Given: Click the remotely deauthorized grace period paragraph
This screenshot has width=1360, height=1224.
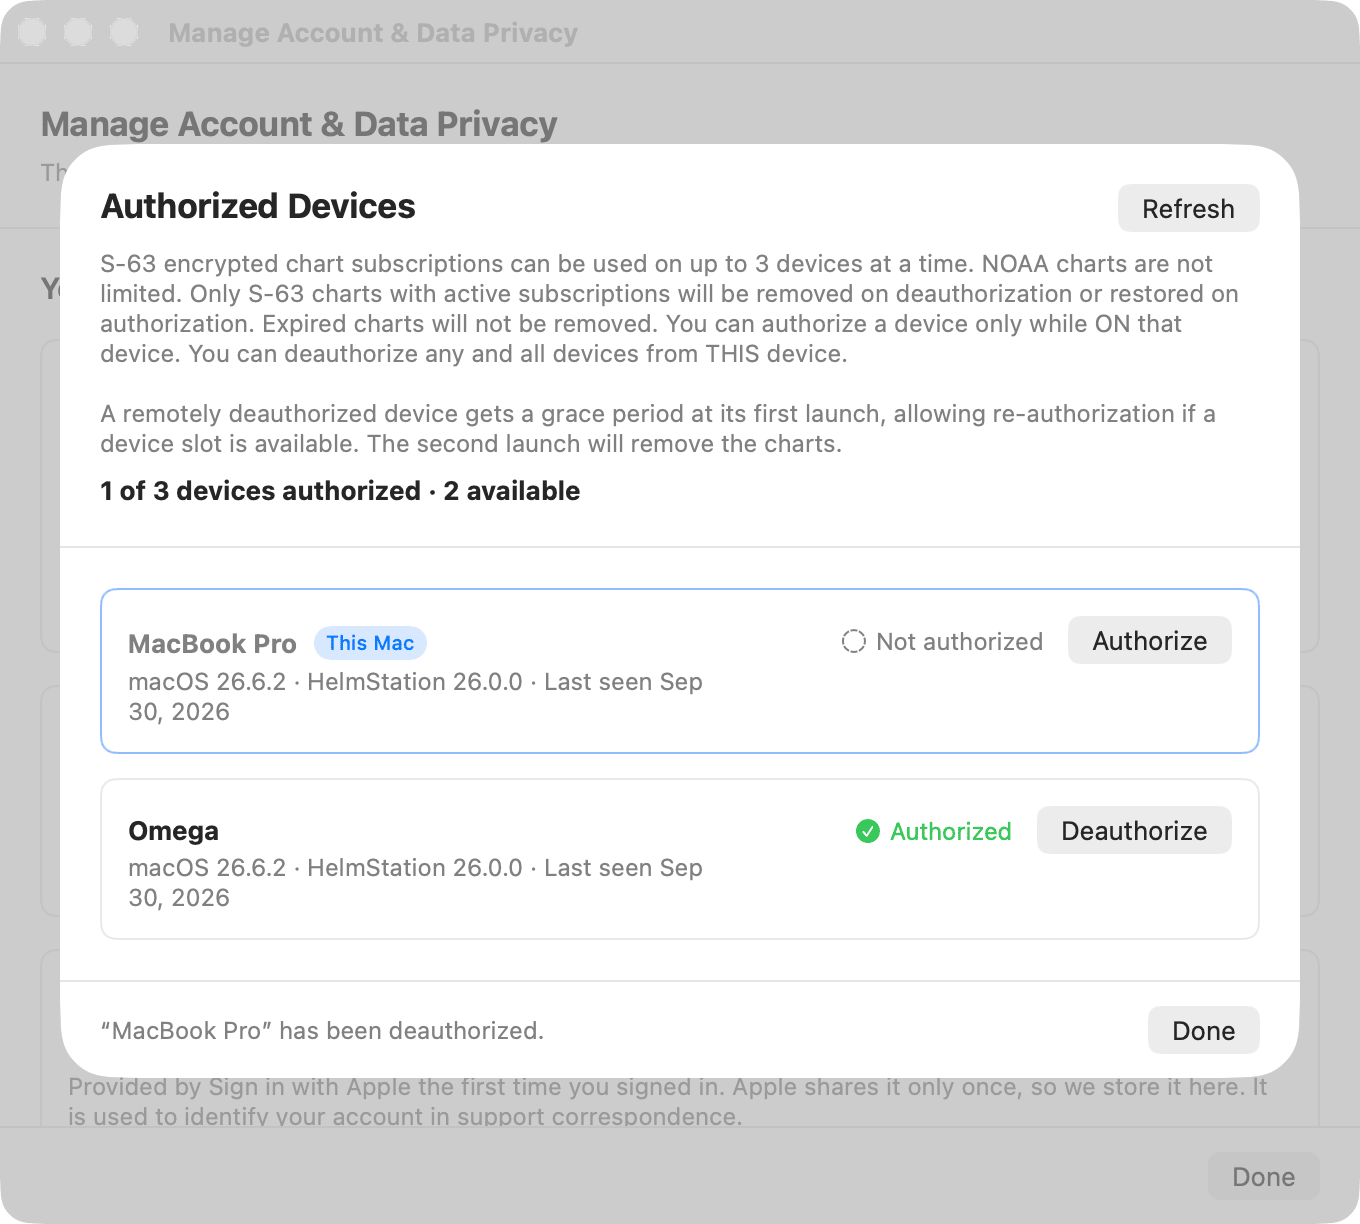Looking at the screenshot, I should coord(657,428).
